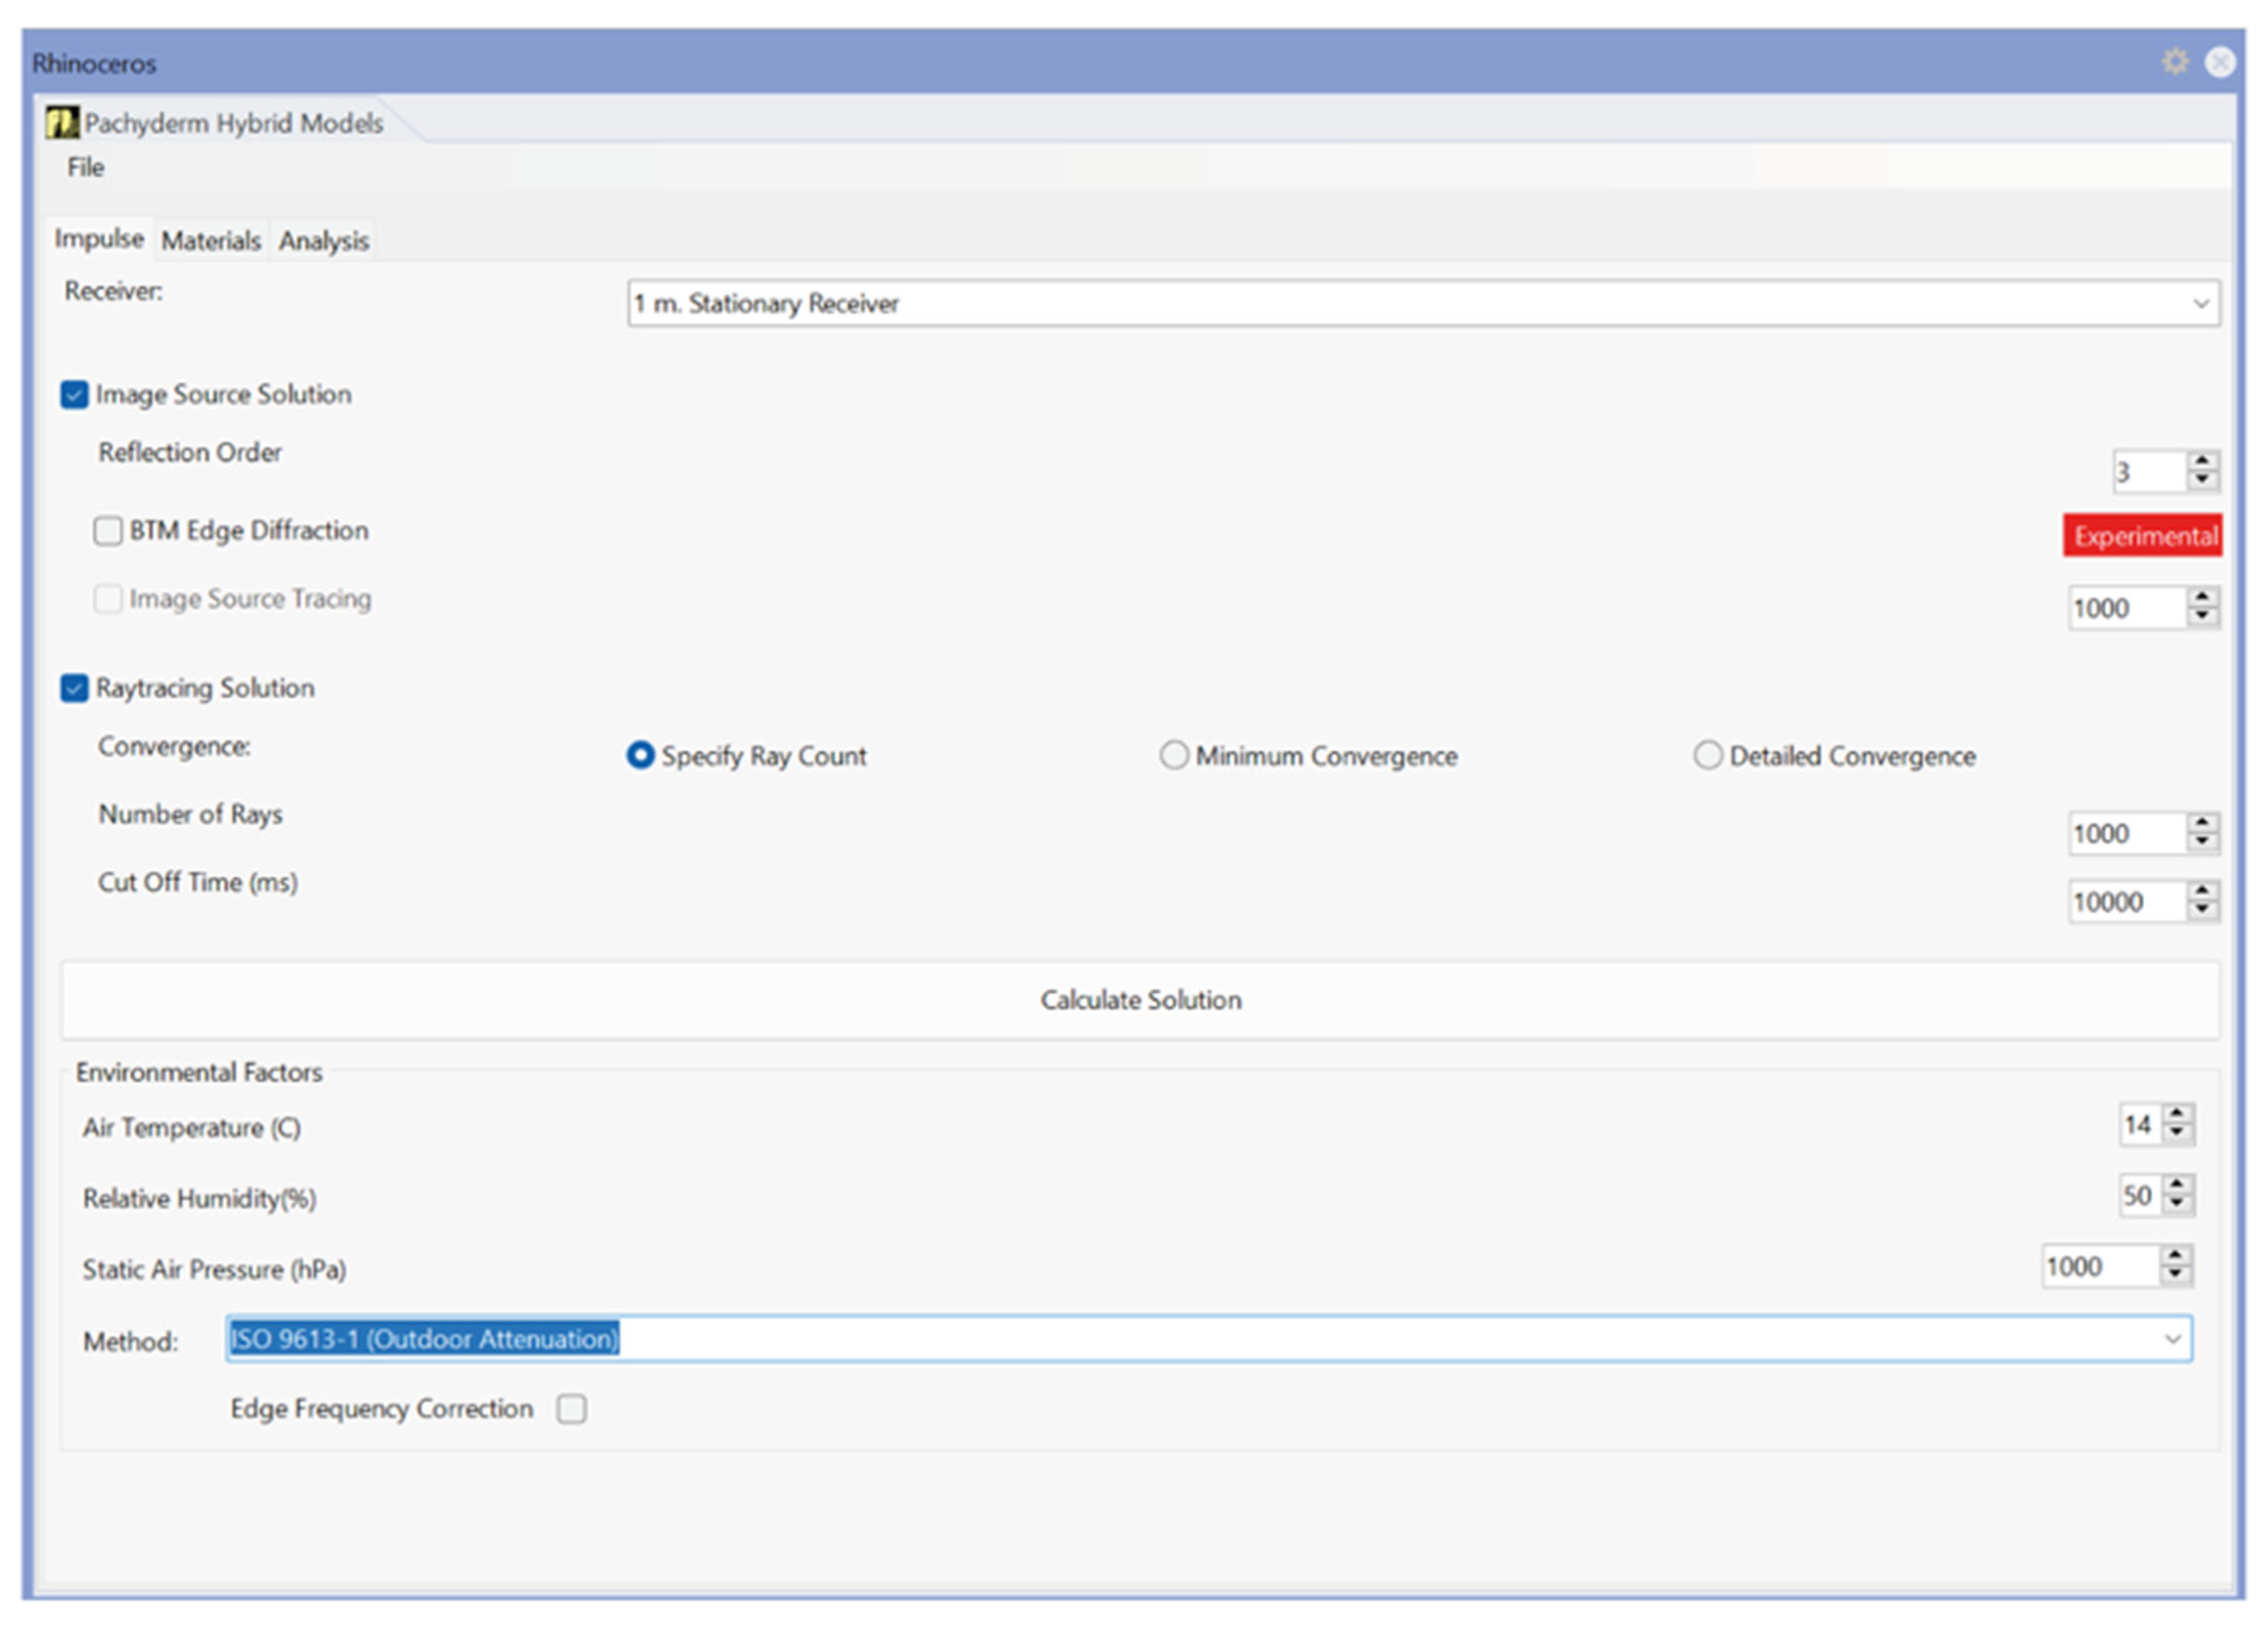Click the Pachyderm Hybrid Models panel icon
Viewport: 2268px width, 1628px height.
tap(62, 123)
